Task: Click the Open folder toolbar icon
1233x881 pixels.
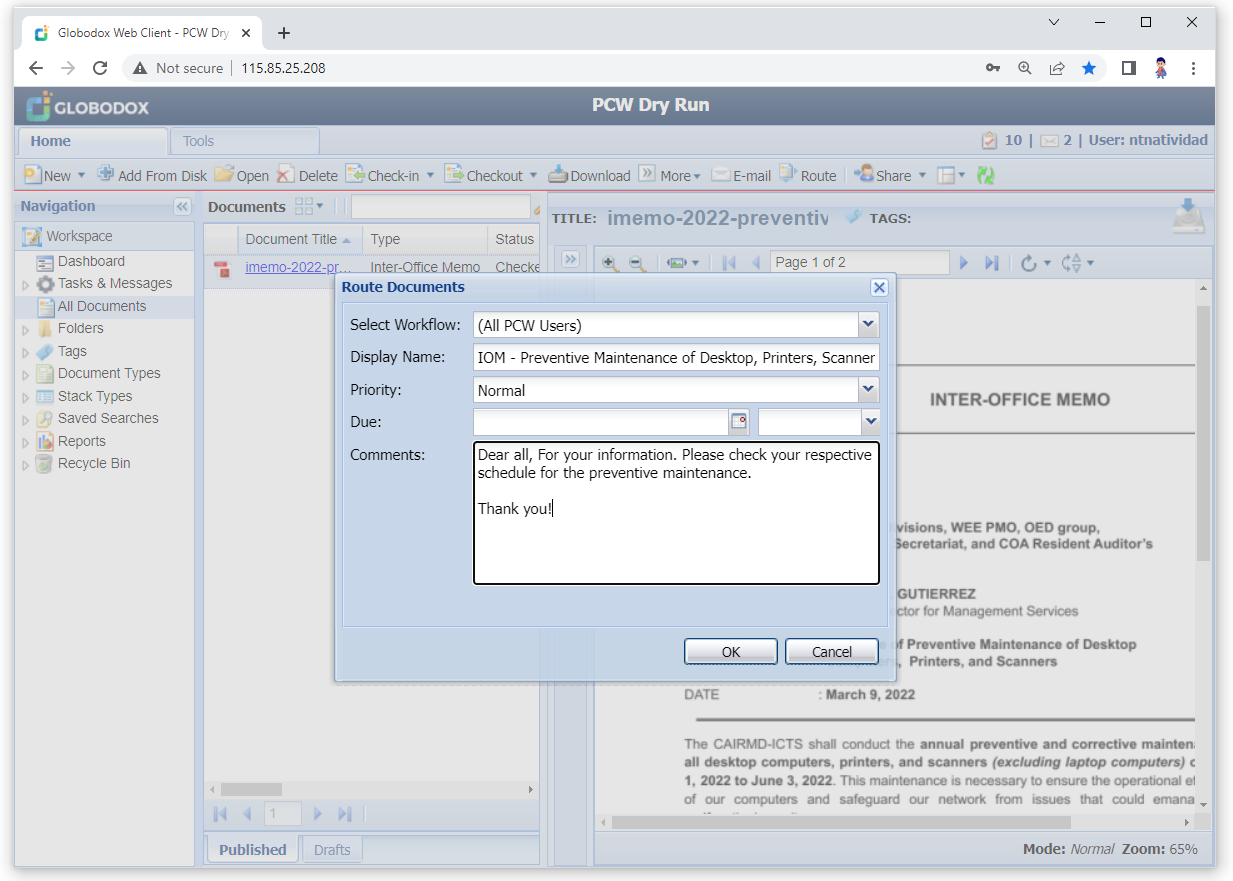Action: (224, 174)
